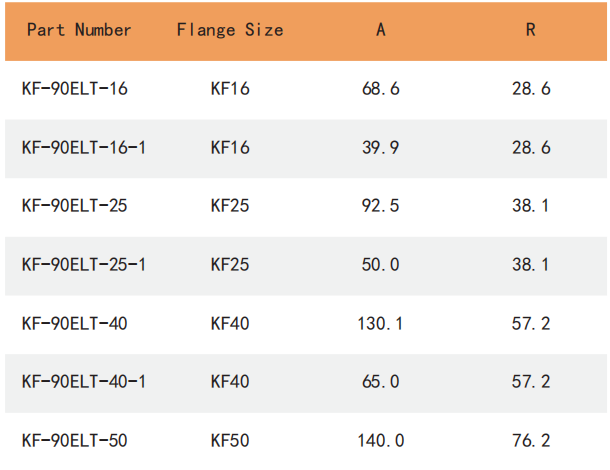
Task: Click the A value 39.9
Action: 381,148
